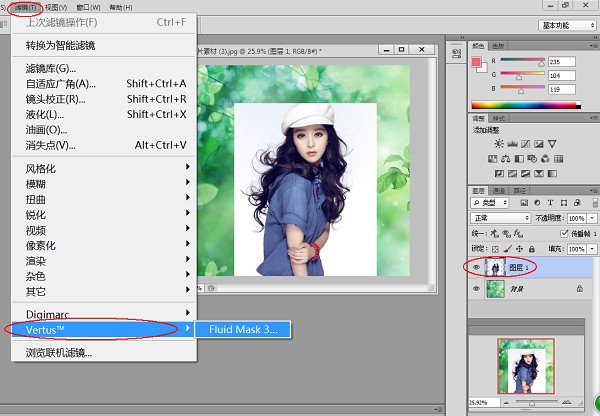Viewport: 600px width, 416px height.
Task: Click the G value field 104
Action: (x=562, y=75)
